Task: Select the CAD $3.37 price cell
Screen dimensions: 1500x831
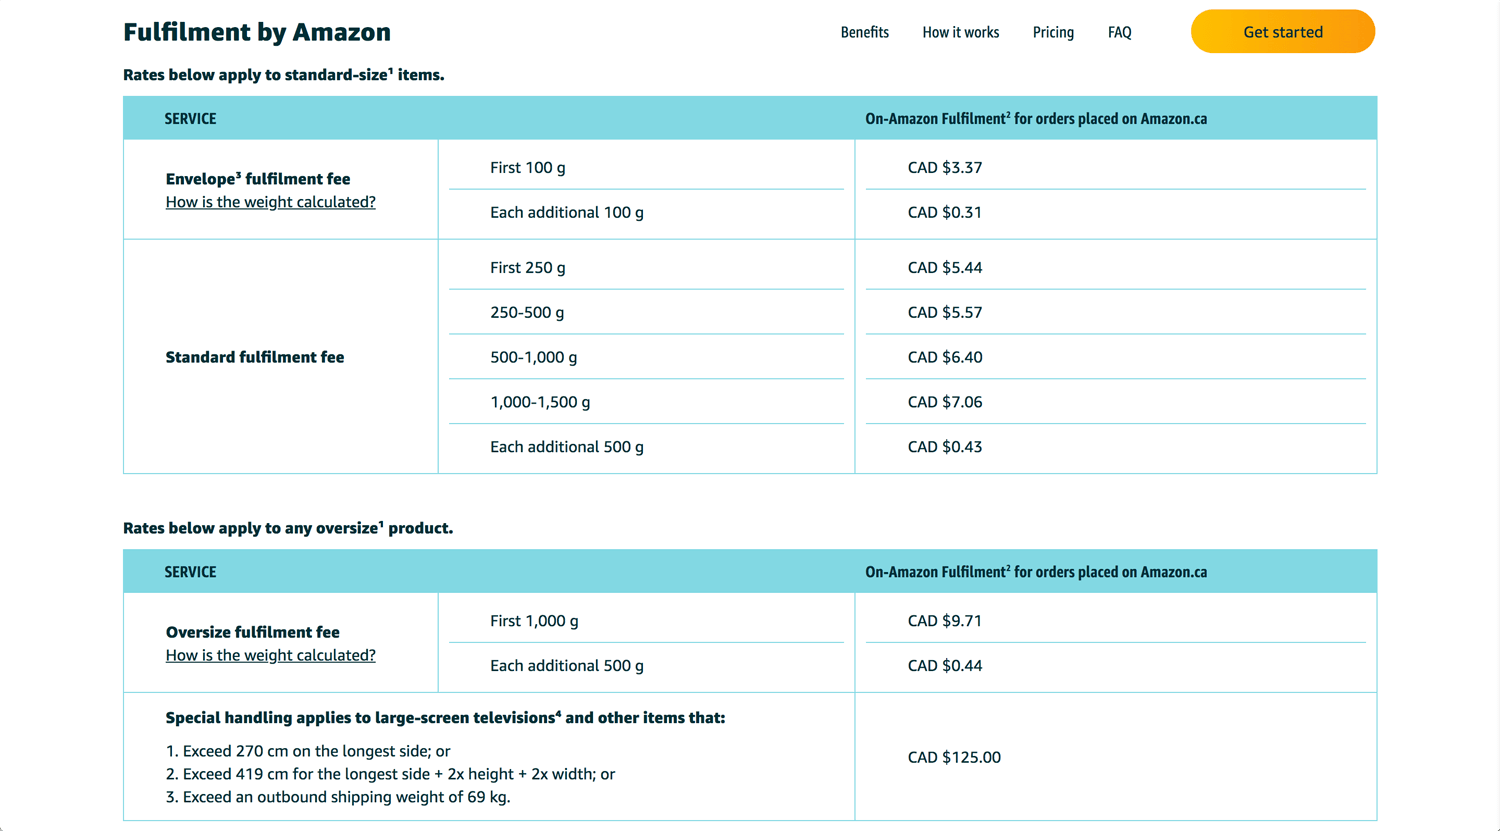Action: coord(945,167)
